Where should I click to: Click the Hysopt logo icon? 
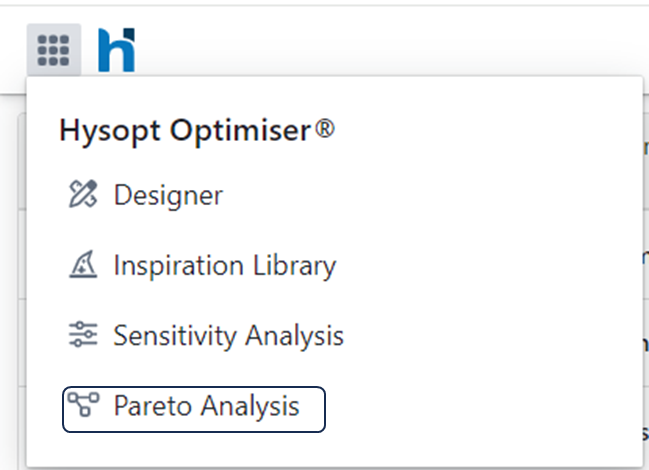click(116, 50)
